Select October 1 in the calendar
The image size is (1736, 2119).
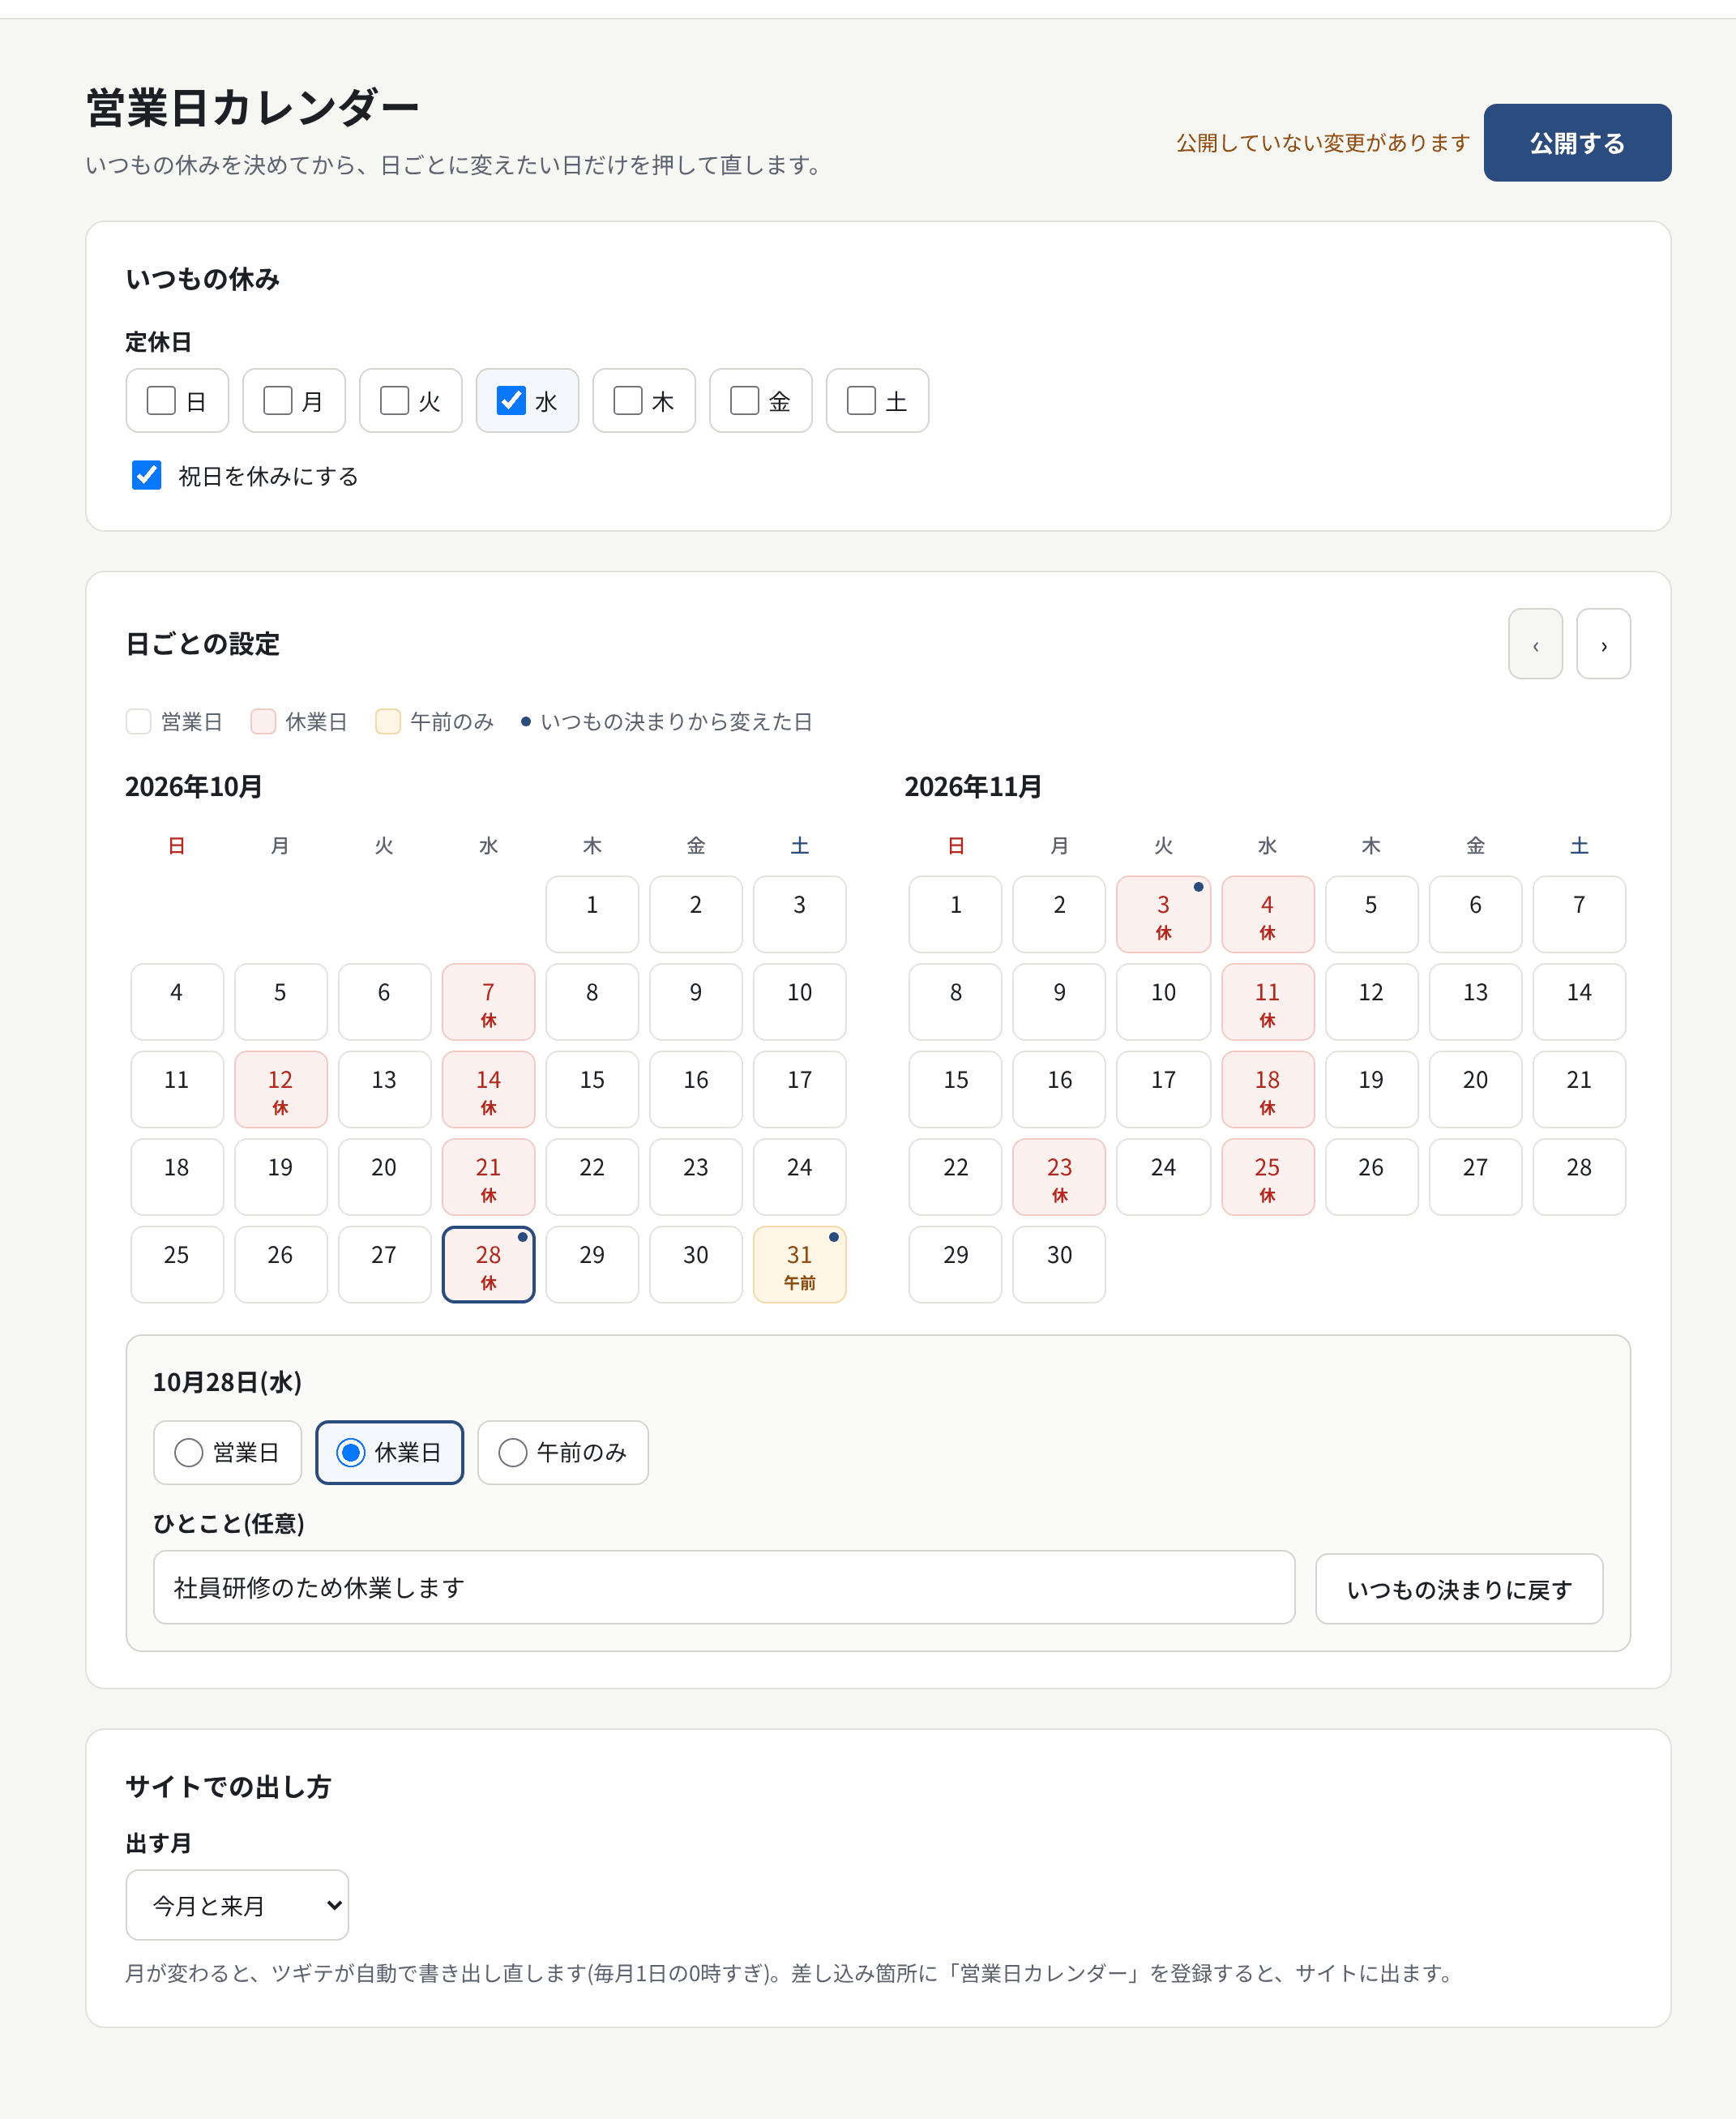click(x=592, y=915)
